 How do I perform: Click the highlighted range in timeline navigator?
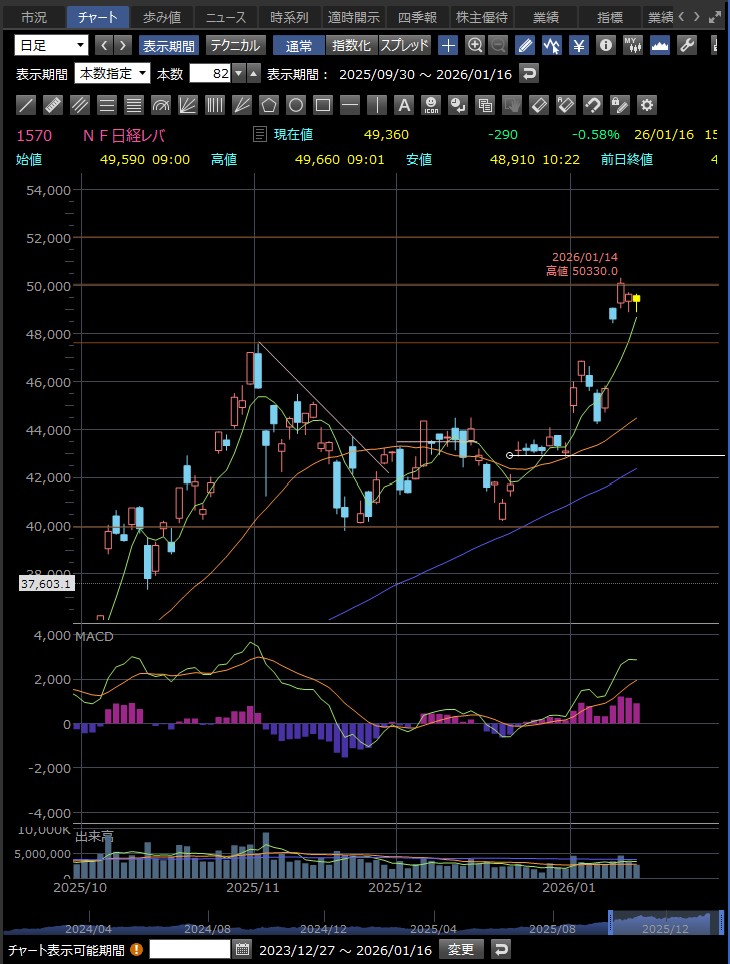click(664, 920)
